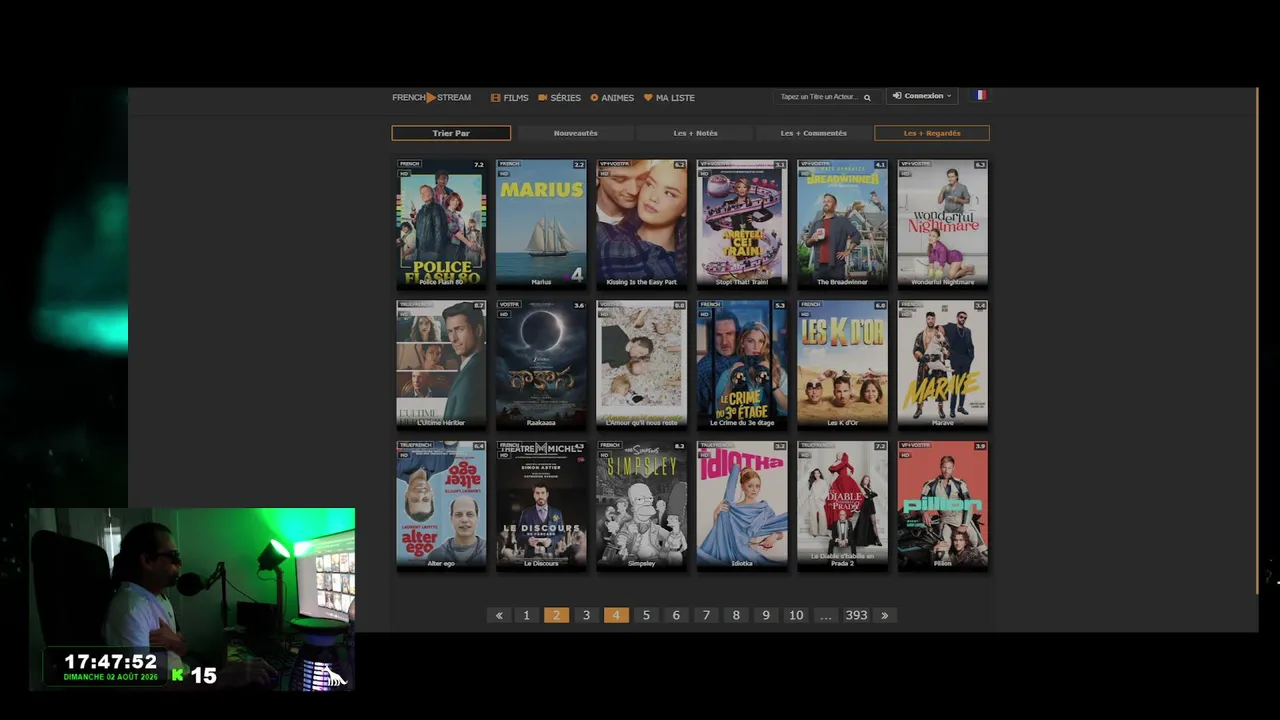Viewport: 1280px width, 720px height.
Task: Select the Les K d'Or poster
Action: coord(842,364)
